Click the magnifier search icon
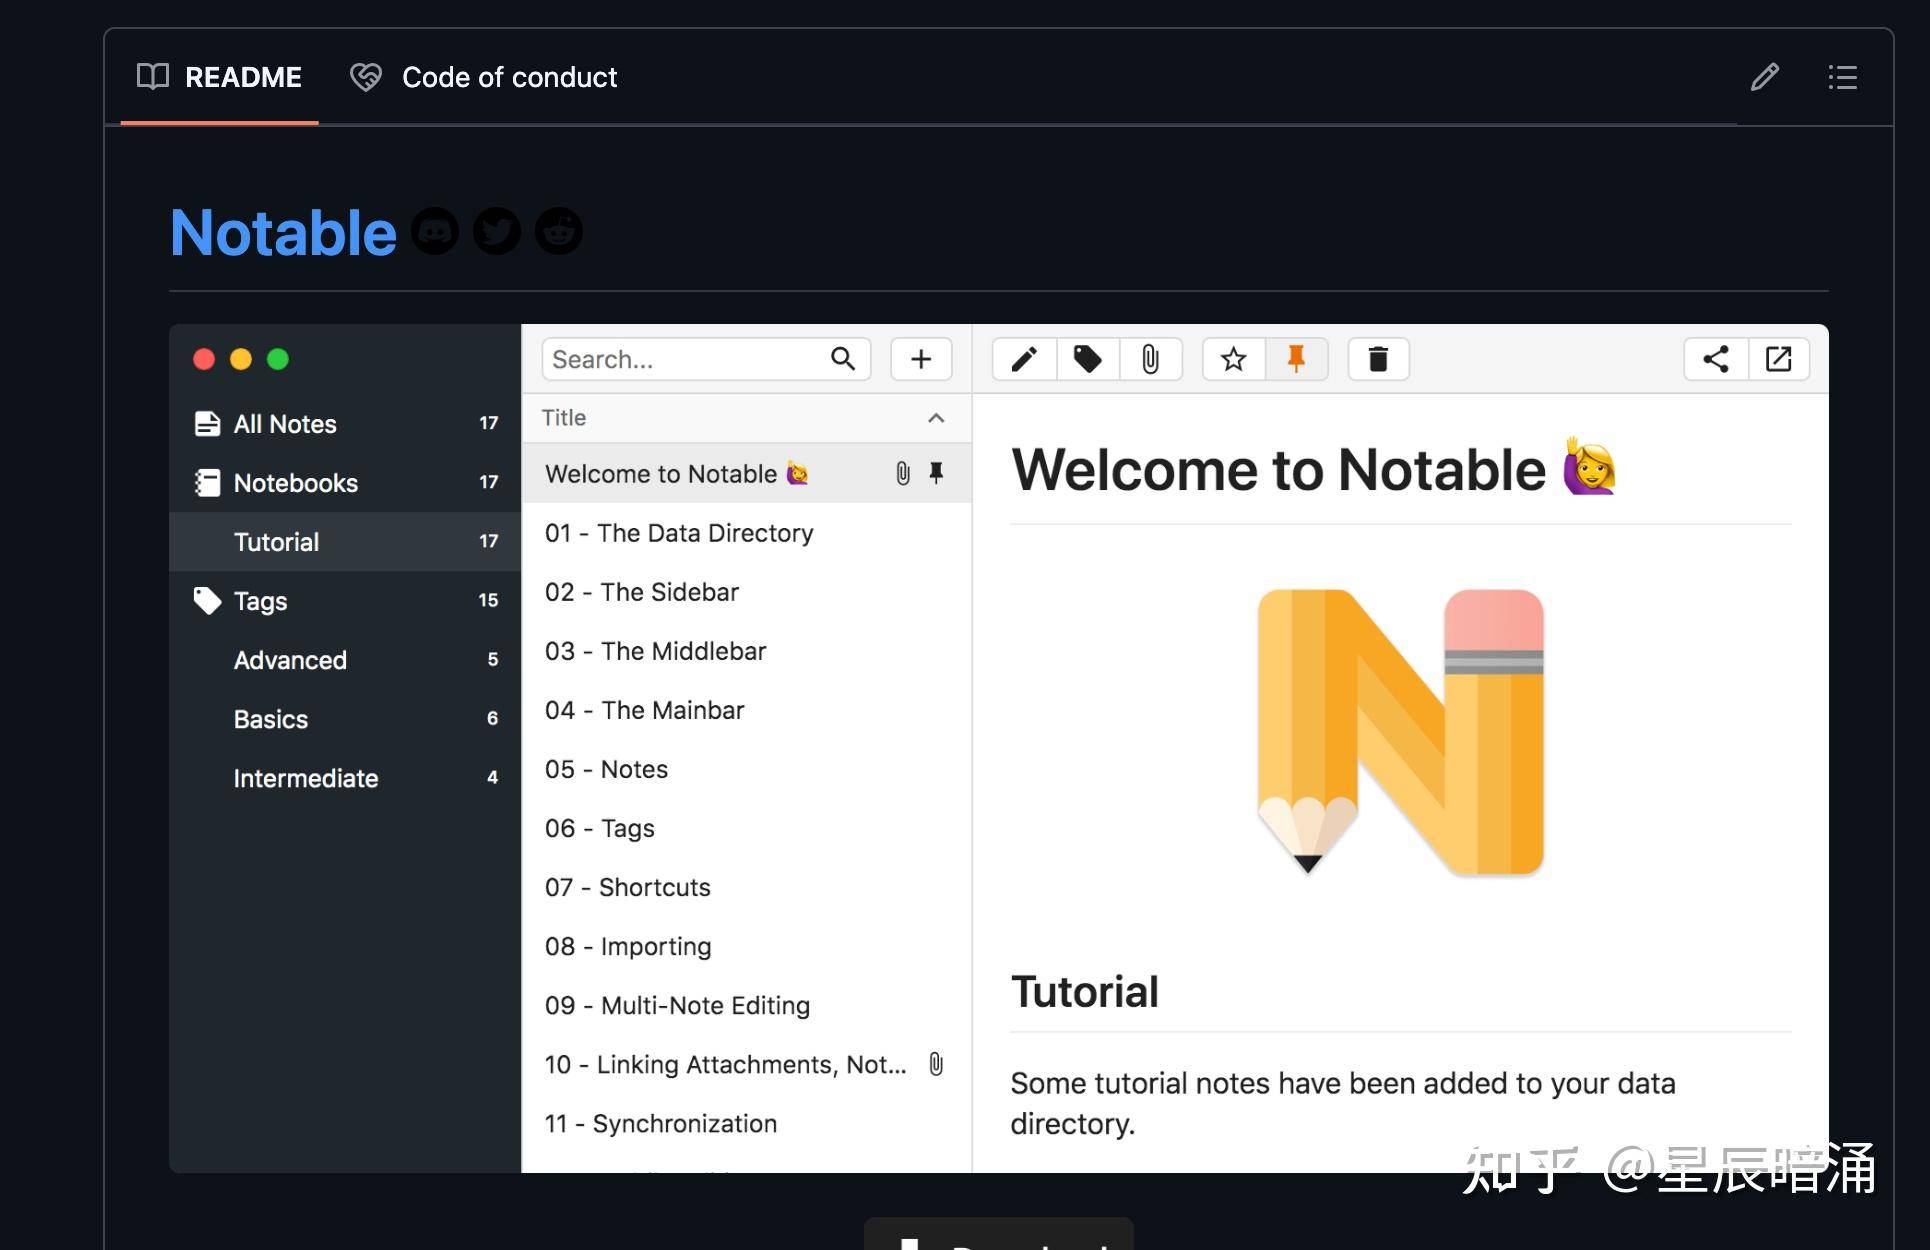1930x1250 pixels. click(843, 359)
